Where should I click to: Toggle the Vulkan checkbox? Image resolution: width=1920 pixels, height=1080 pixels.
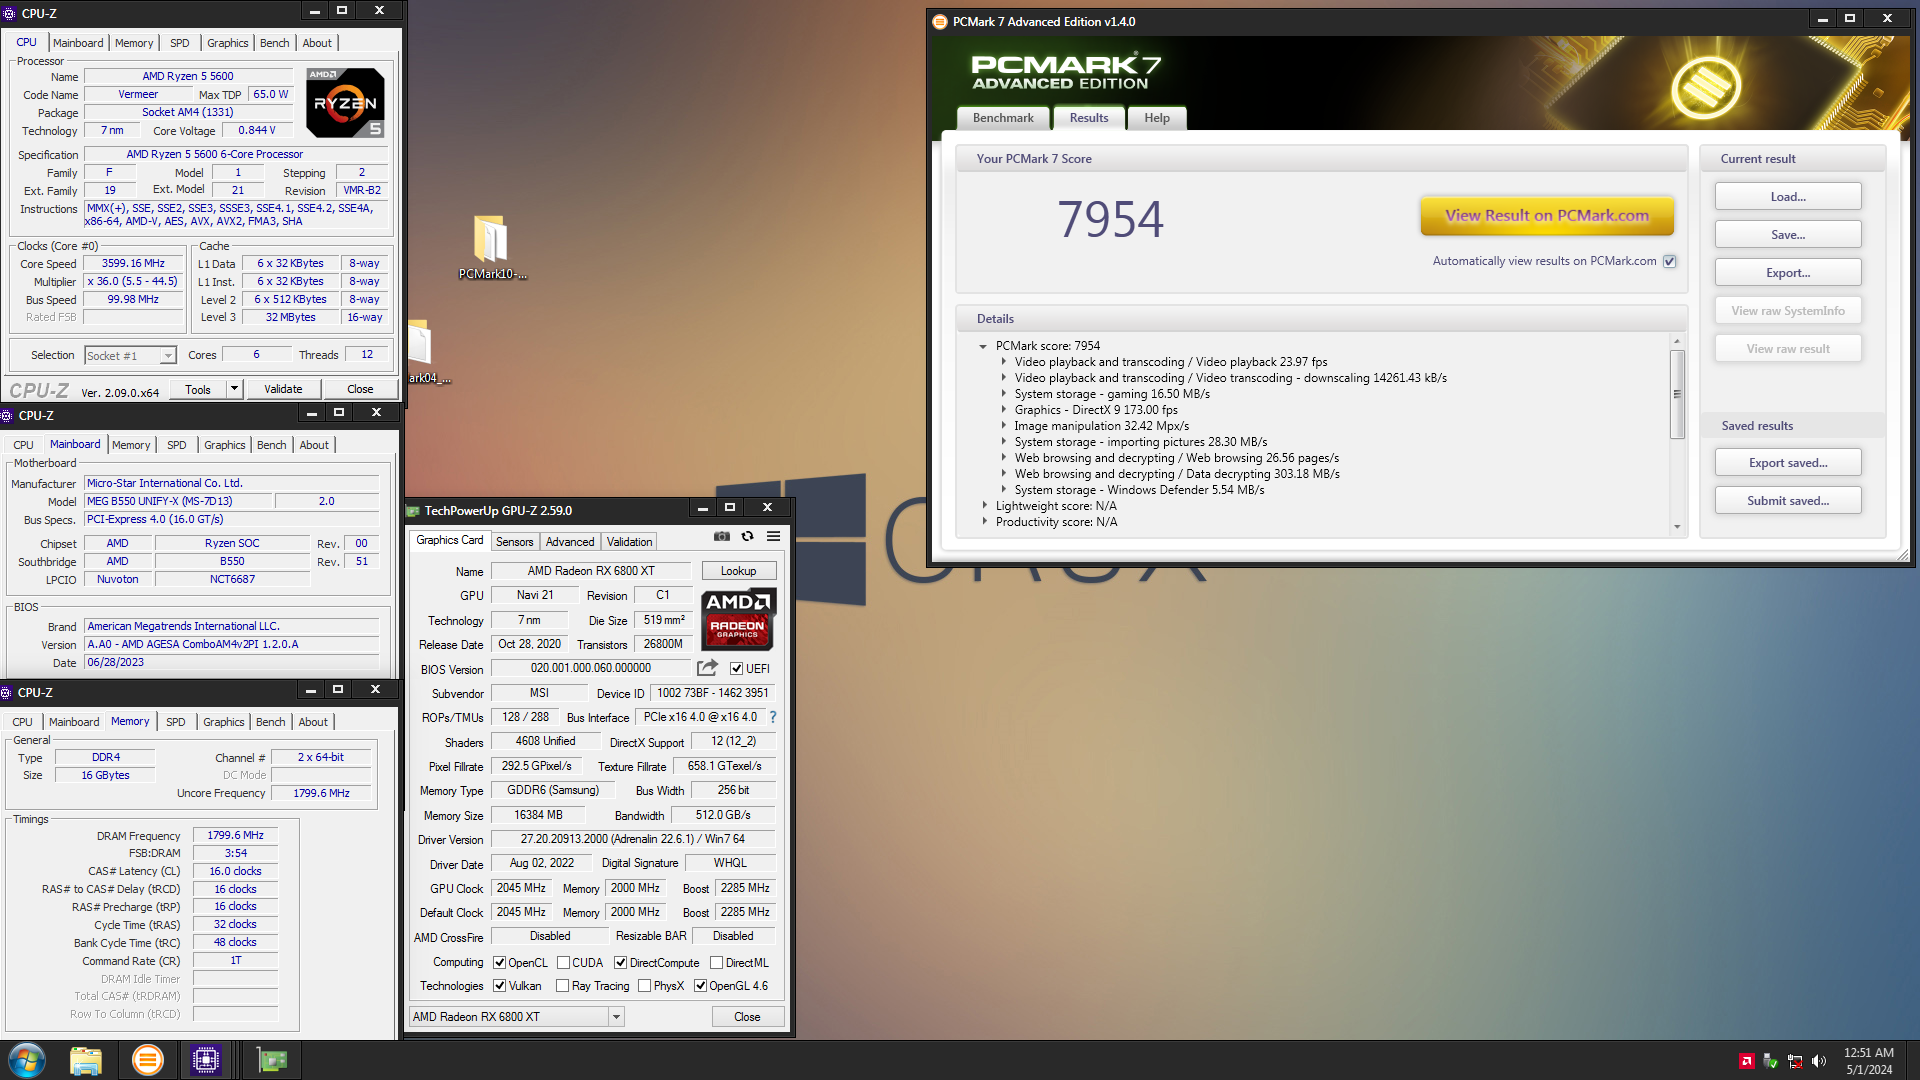coord(500,986)
